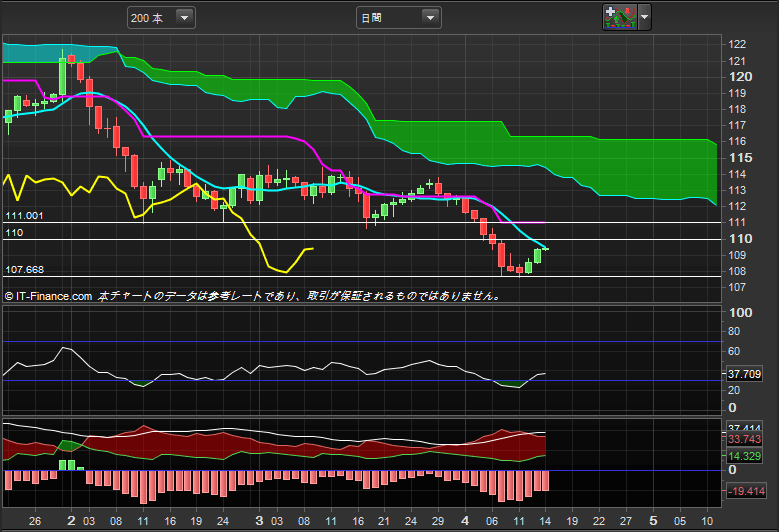Image resolution: width=779 pixels, height=532 pixels.
Task: Open the 日間 timeframe dropdown
Action: point(398,18)
